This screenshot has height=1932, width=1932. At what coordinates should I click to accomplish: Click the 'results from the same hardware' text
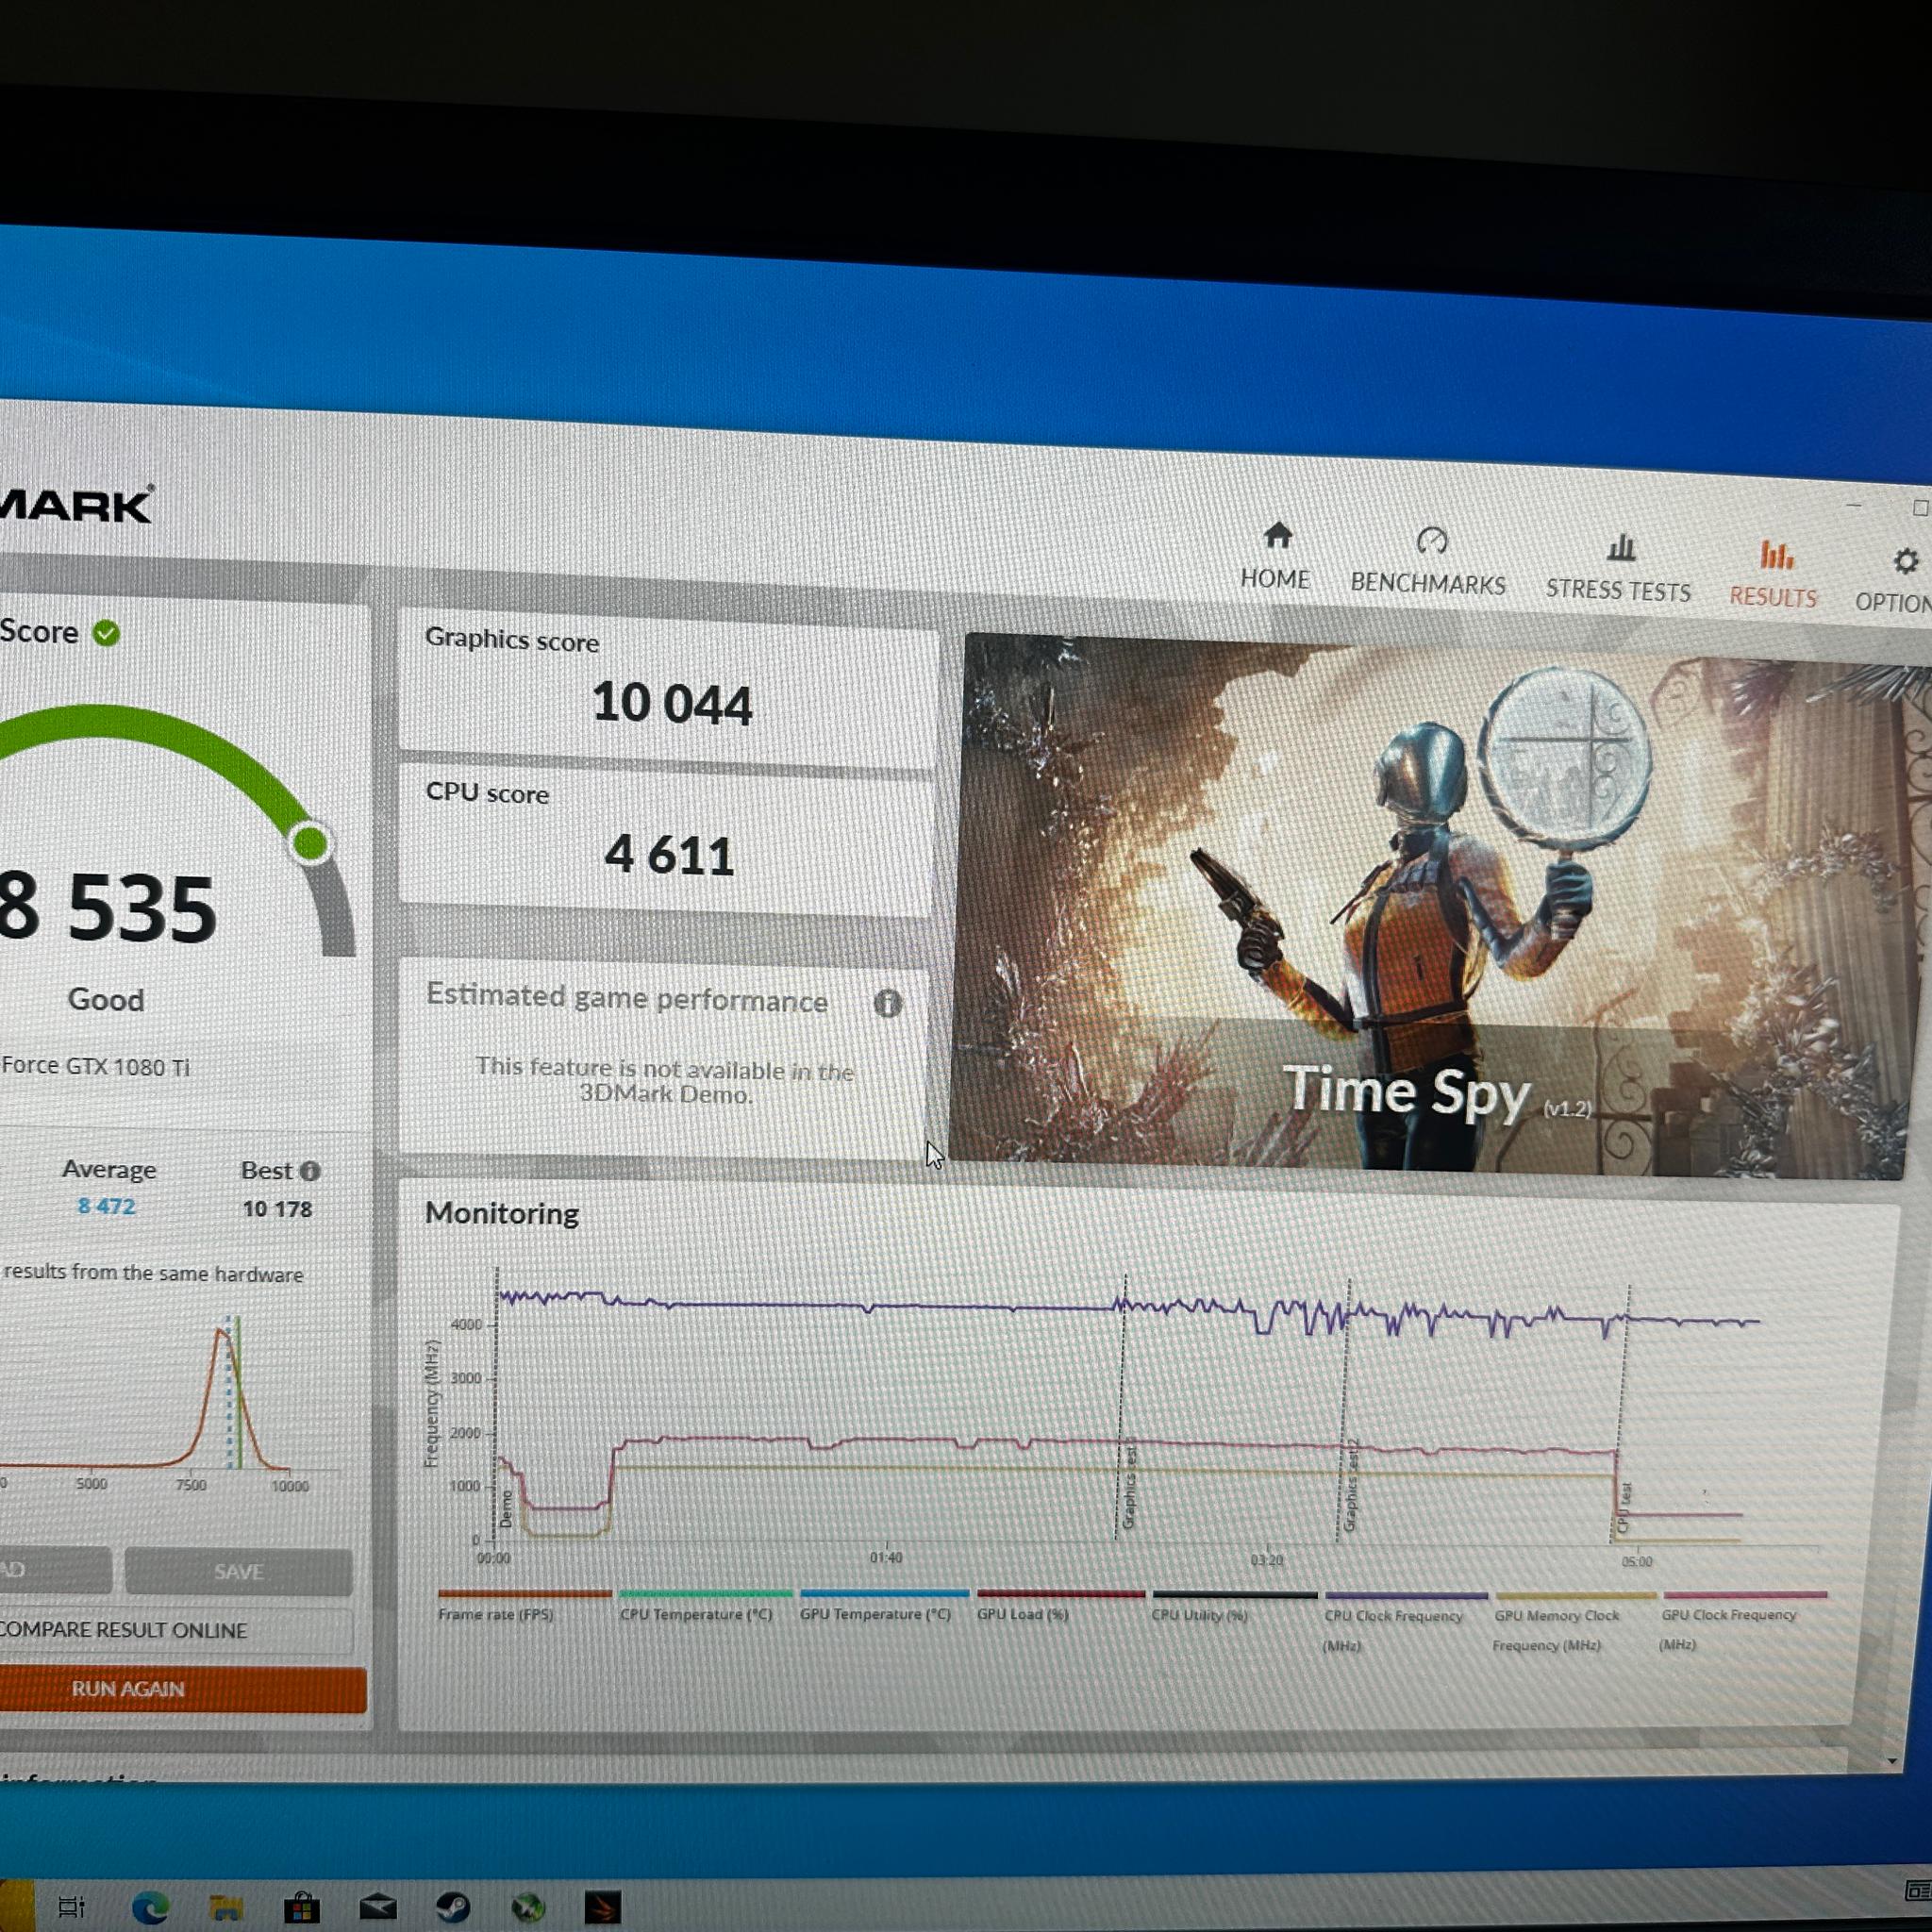coord(153,1273)
